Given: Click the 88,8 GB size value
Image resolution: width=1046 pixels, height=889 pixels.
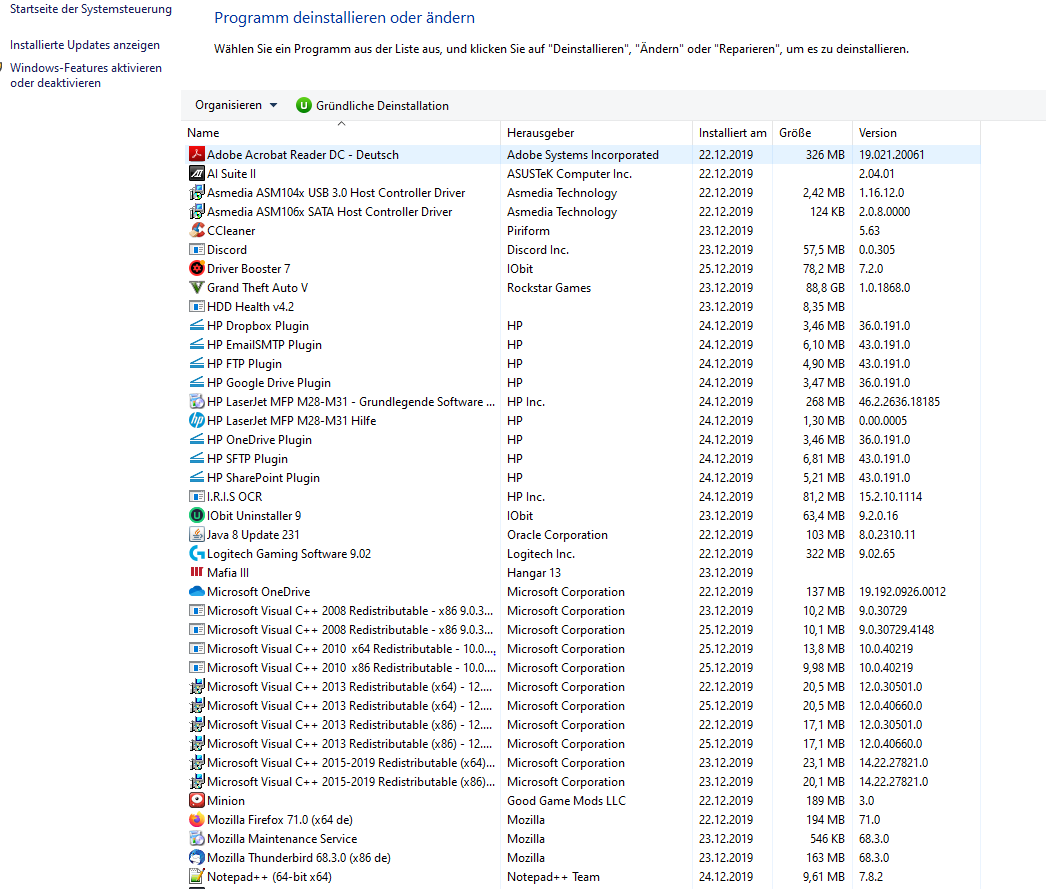Looking at the screenshot, I should [825, 287].
